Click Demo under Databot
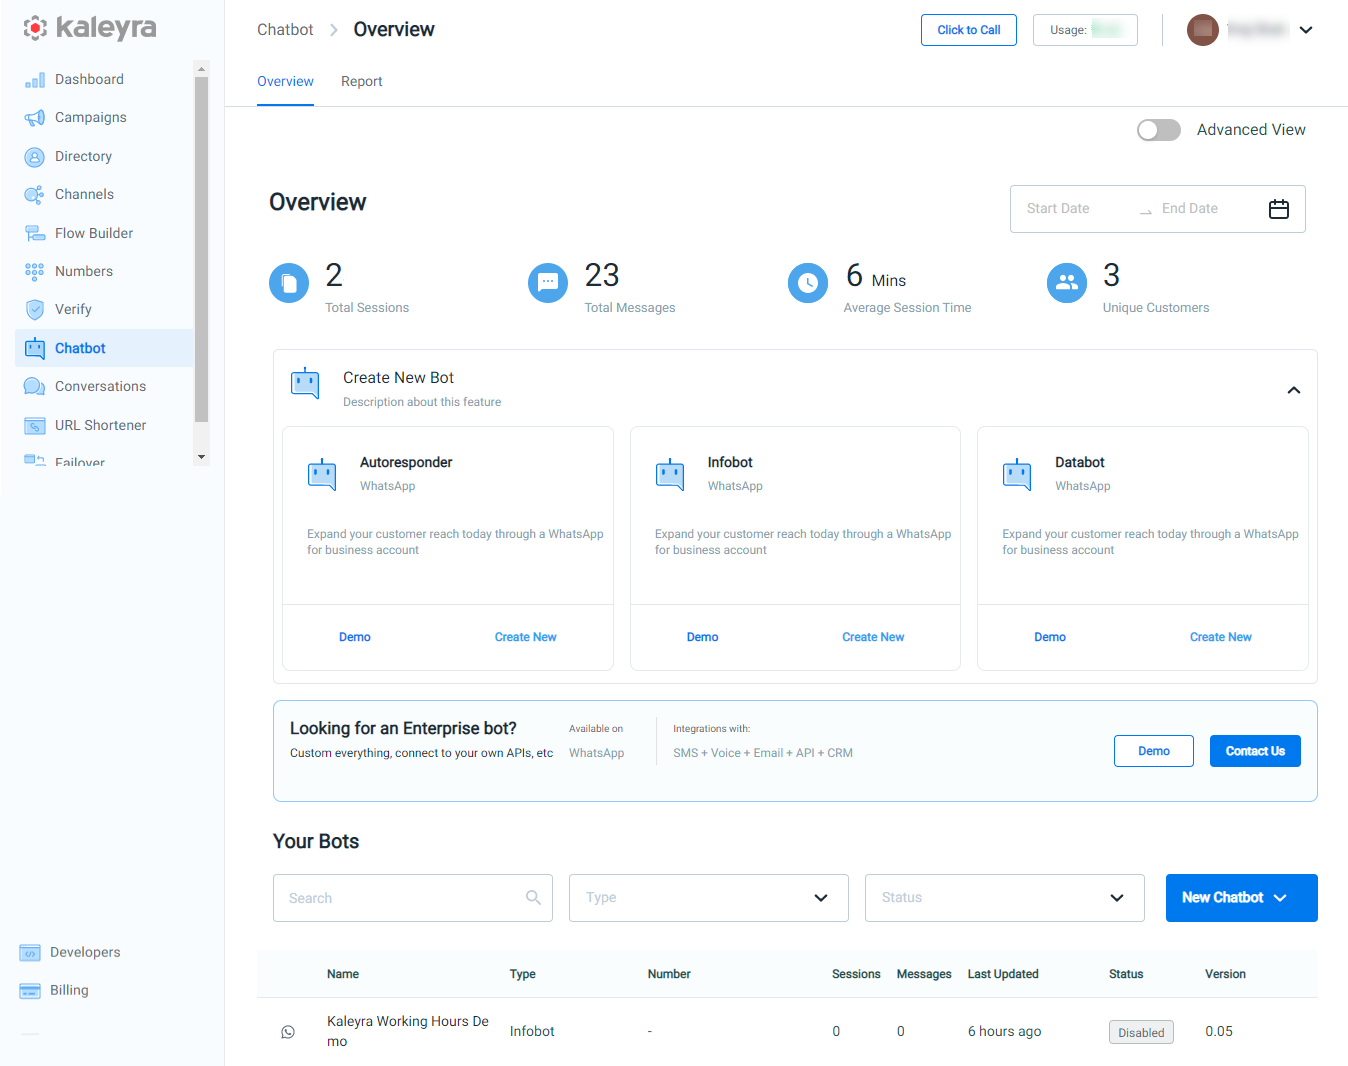Viewport: 1348px width, 1066px height. pos(1050,637)
